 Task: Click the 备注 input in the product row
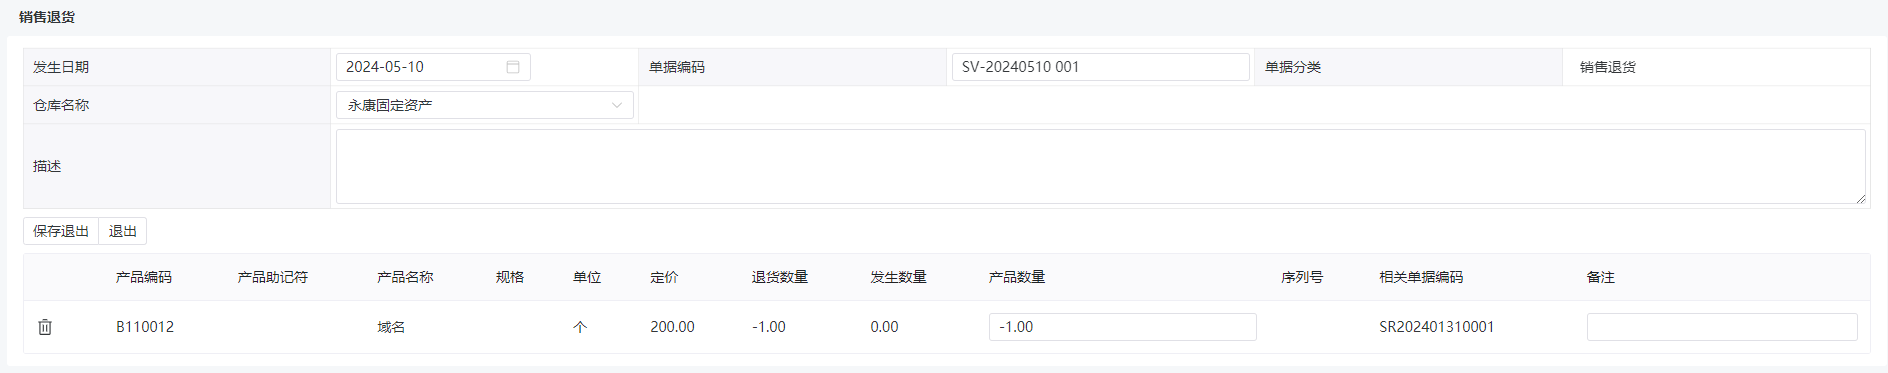(1722, 327)
